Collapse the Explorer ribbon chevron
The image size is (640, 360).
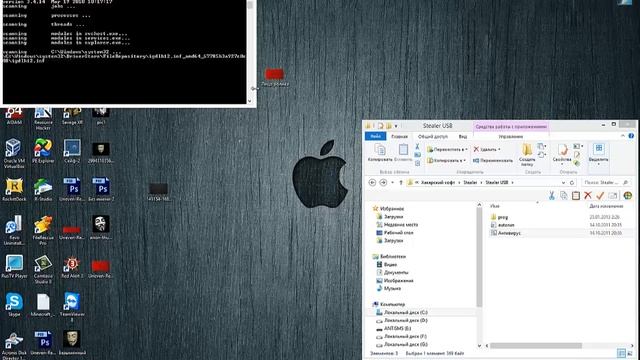point(623,136)
